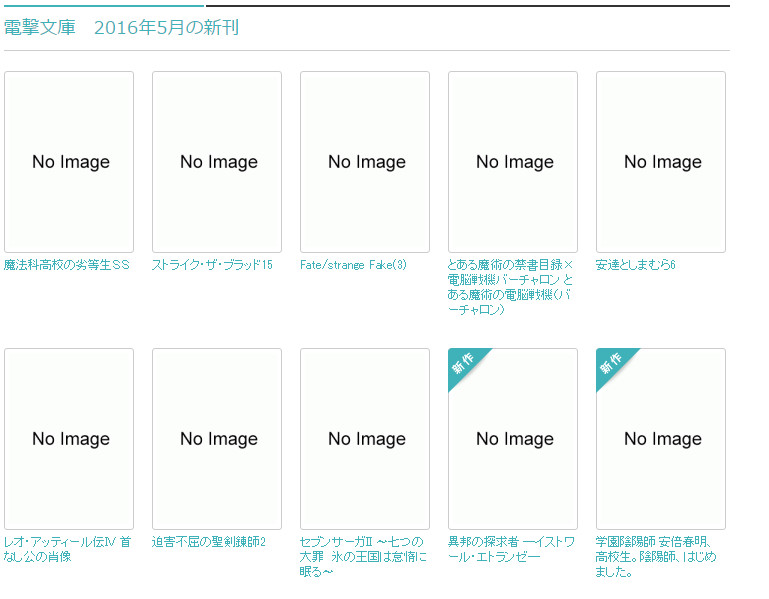Follow the ストライク・ザ・ブラッド15 text link
Image resolution: width=769 pixels, height=599 pixels.
point(212,265)
